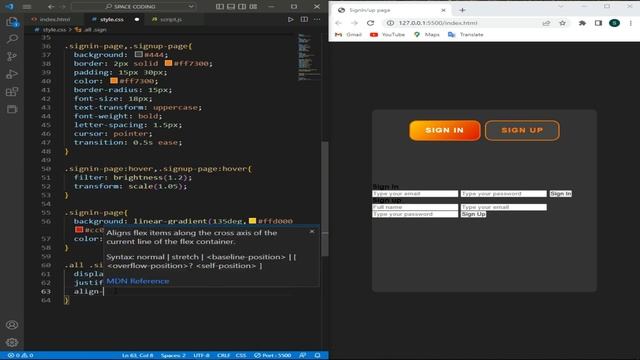Viewport: 640px width, 360px height.
Task: Open the Run and Debug view
Action: [12, 74]
